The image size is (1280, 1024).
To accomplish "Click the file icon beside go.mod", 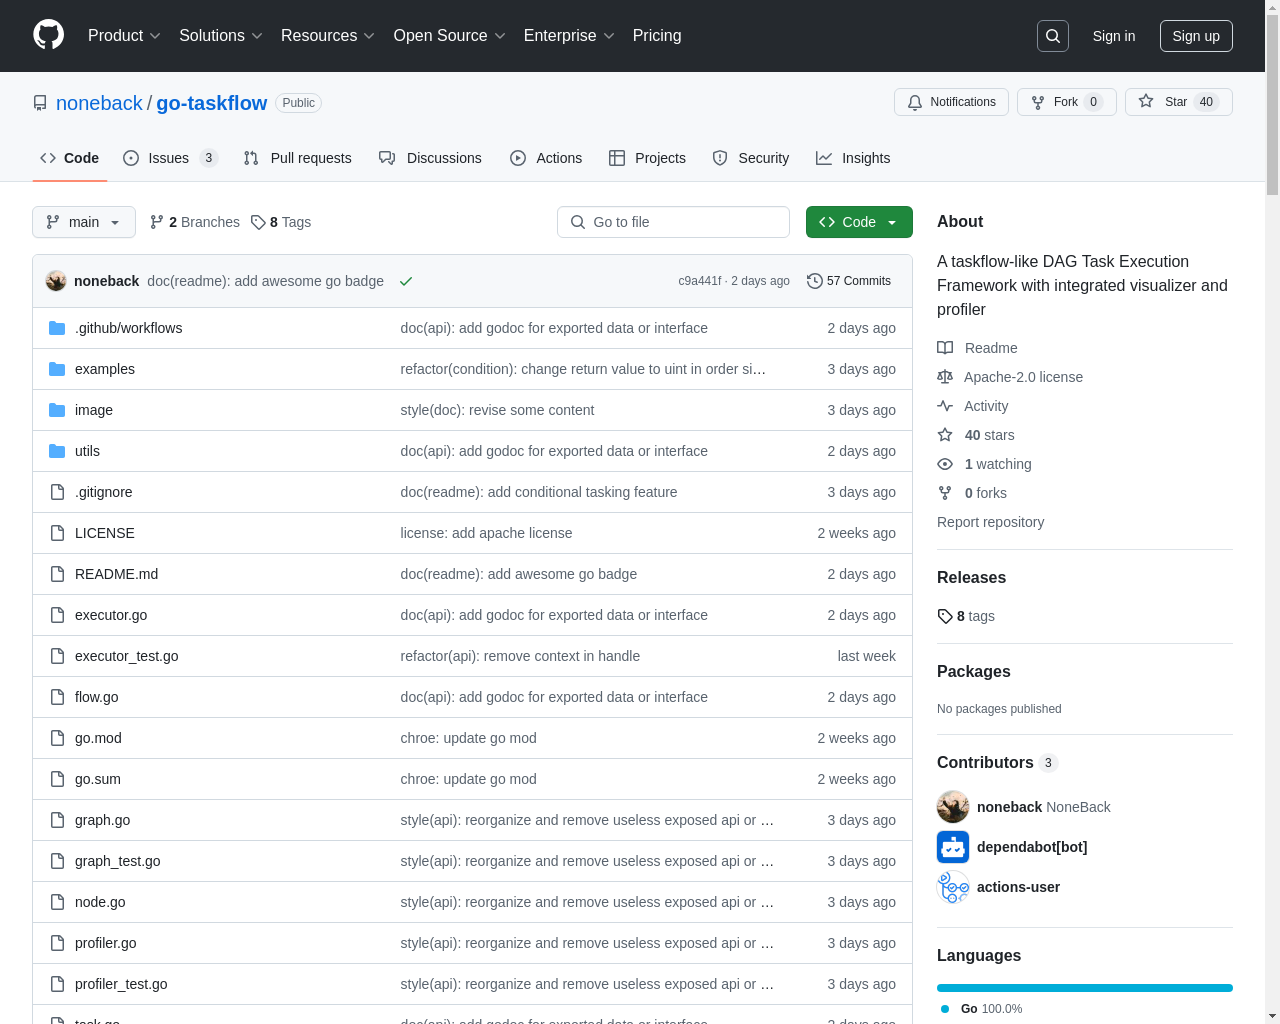I will click(57, 738).
